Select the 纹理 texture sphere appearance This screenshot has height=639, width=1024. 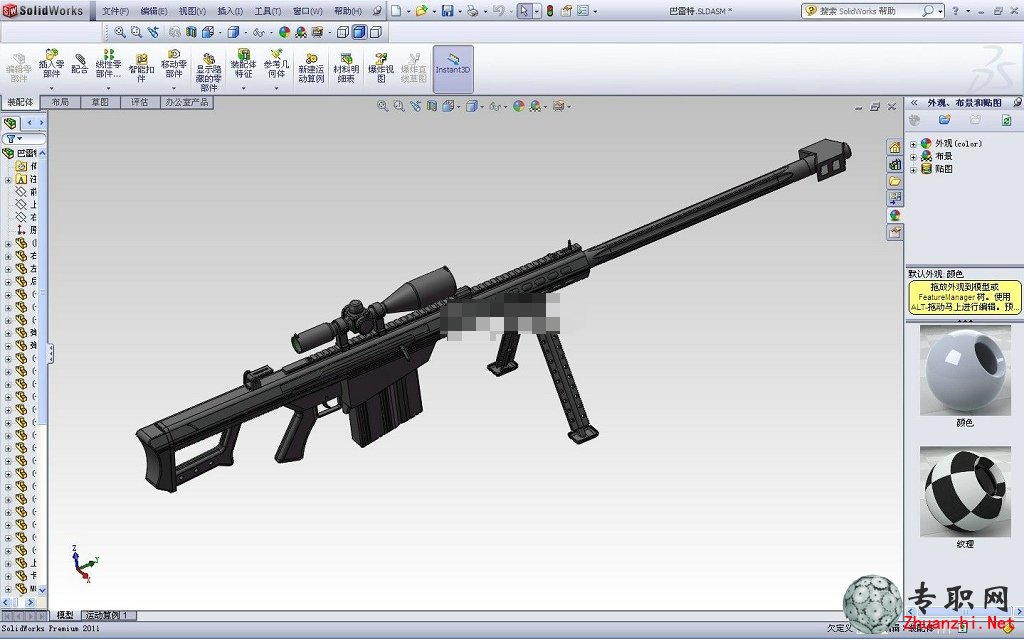[x=965, y=491]
